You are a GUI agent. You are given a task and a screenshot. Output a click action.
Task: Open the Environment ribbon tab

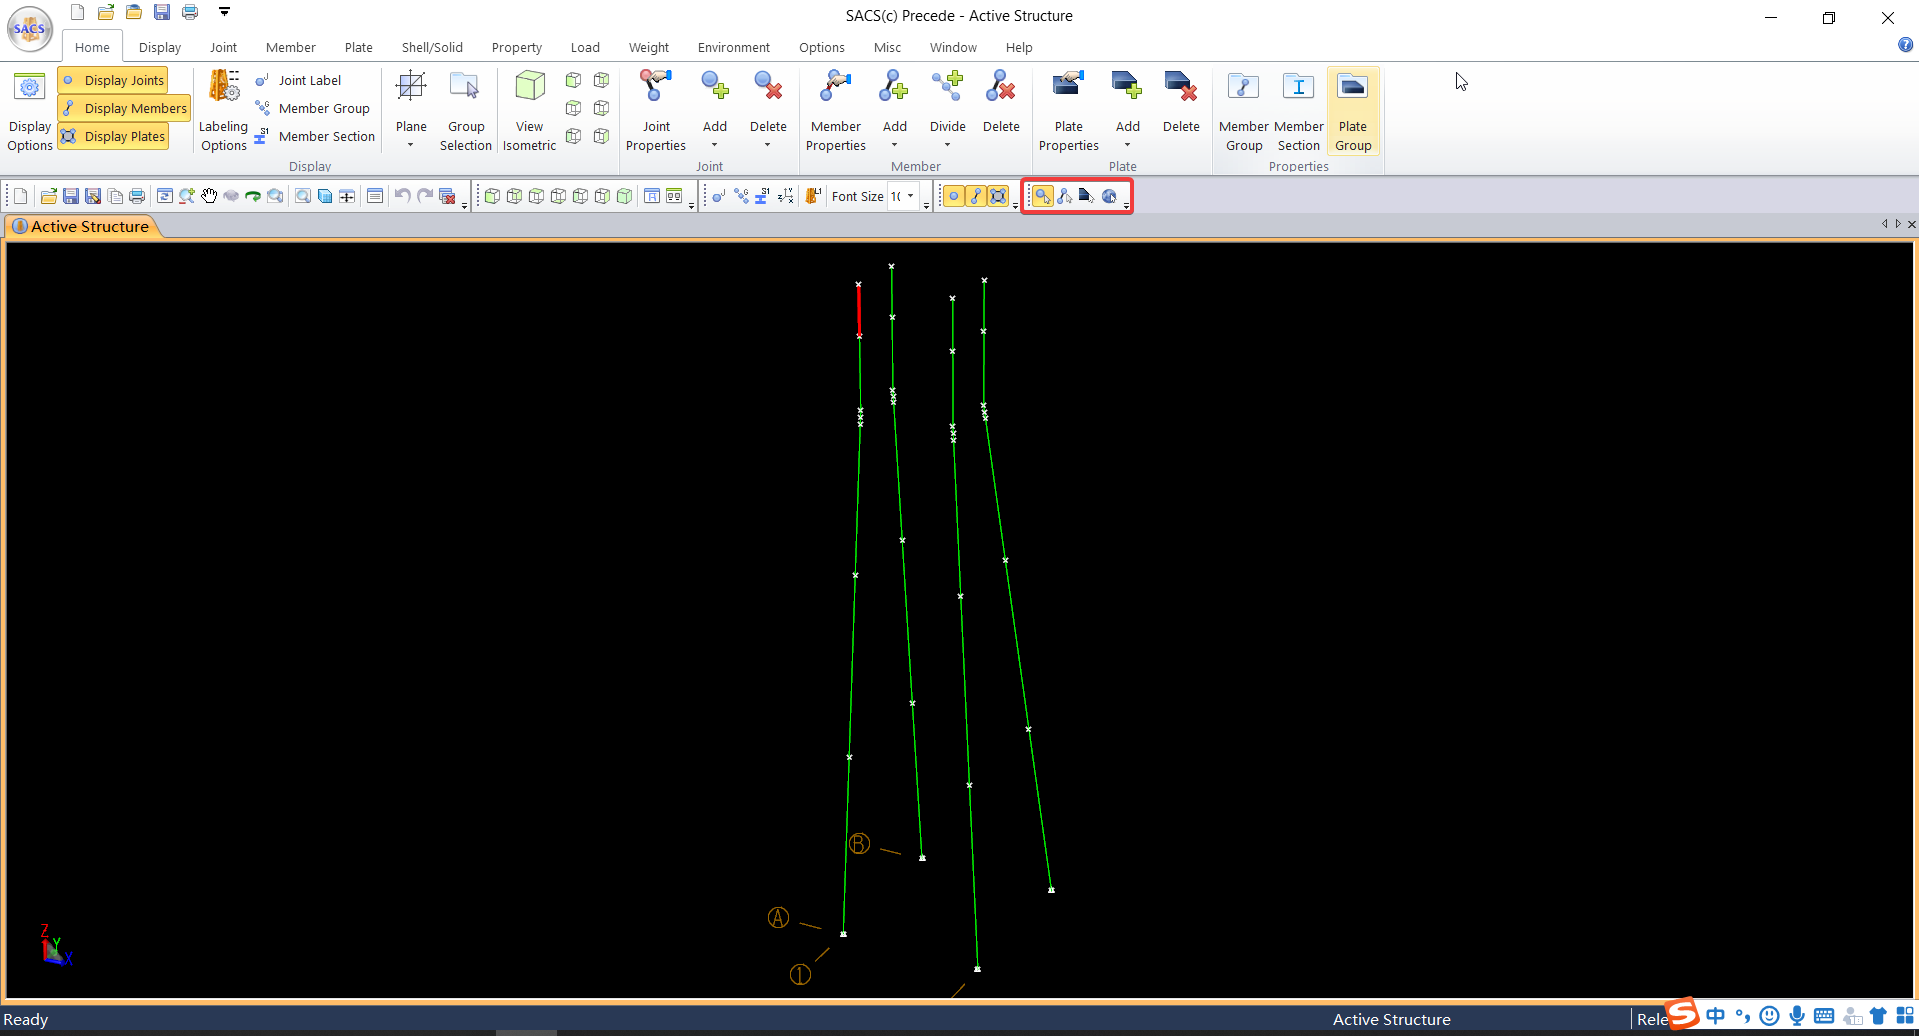[734, 47]
